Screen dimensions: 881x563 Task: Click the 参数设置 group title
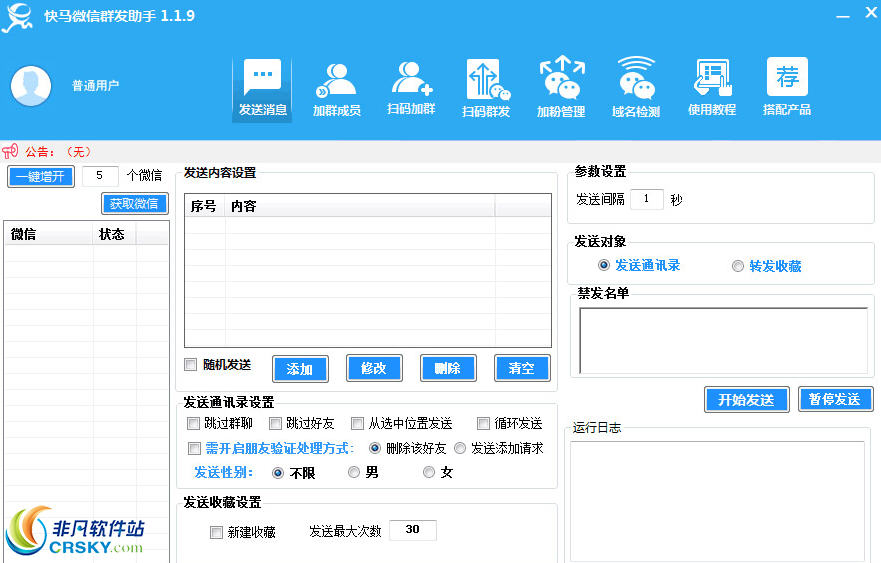[600, 171]
